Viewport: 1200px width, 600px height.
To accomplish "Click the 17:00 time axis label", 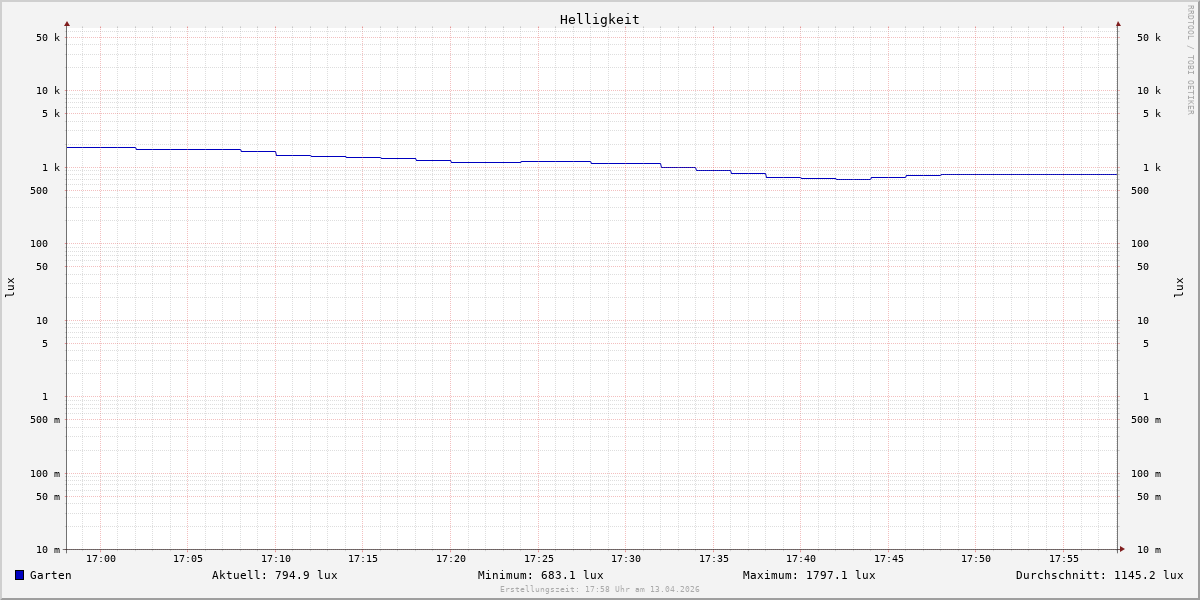I will point(101,559).
